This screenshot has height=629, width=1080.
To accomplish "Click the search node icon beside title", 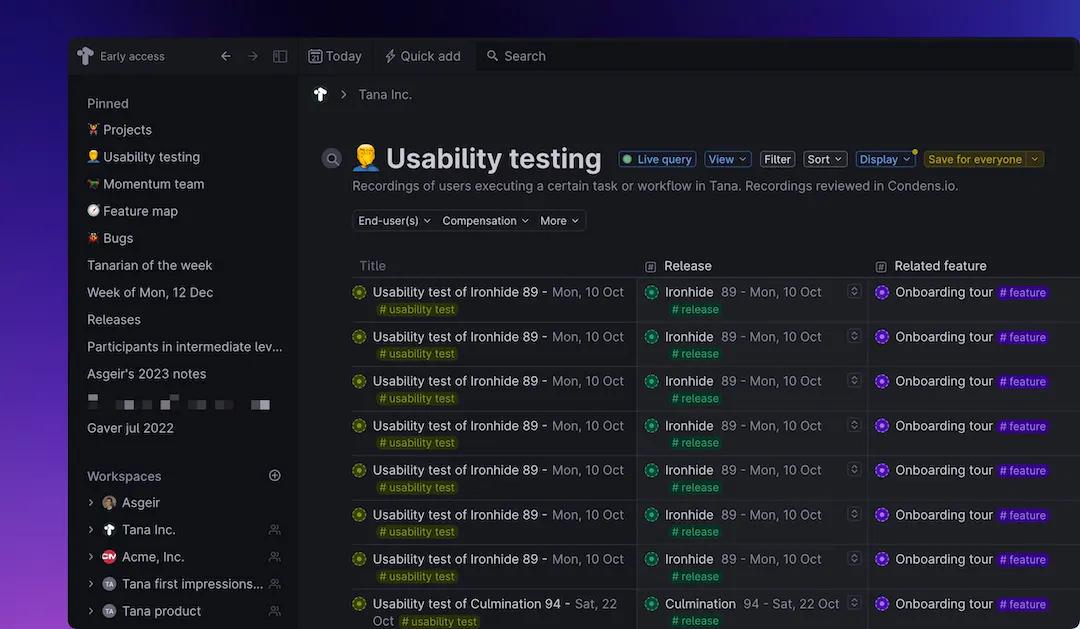I will 331,158.
